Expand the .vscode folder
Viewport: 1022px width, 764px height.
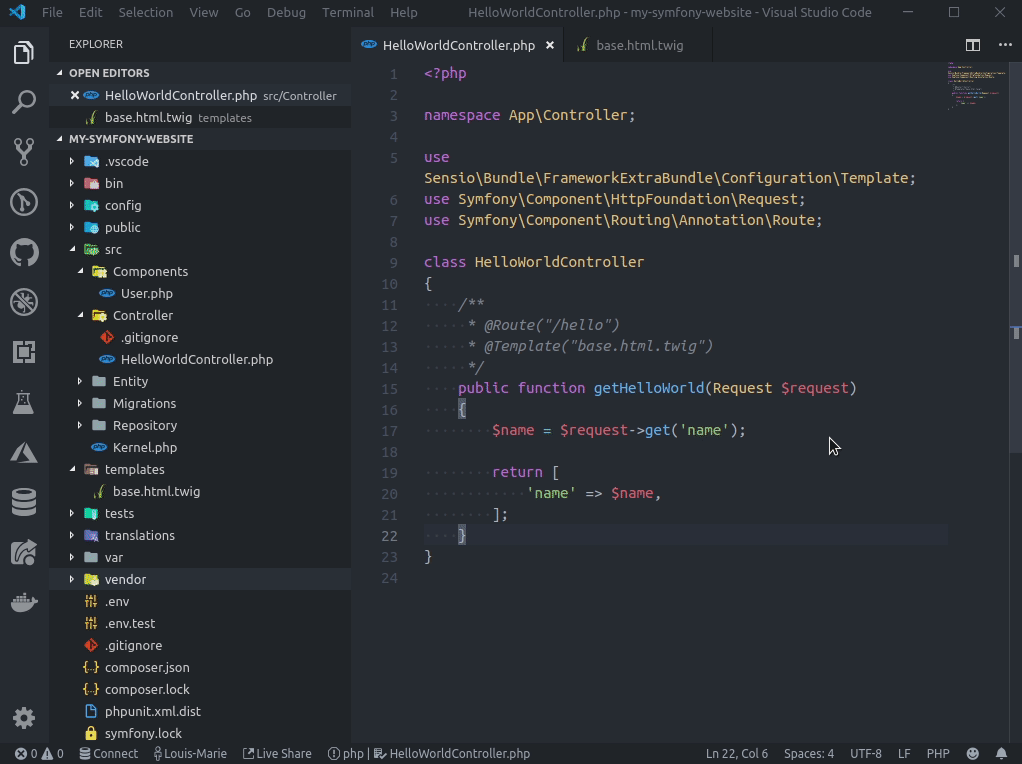(x=72, y=161)
